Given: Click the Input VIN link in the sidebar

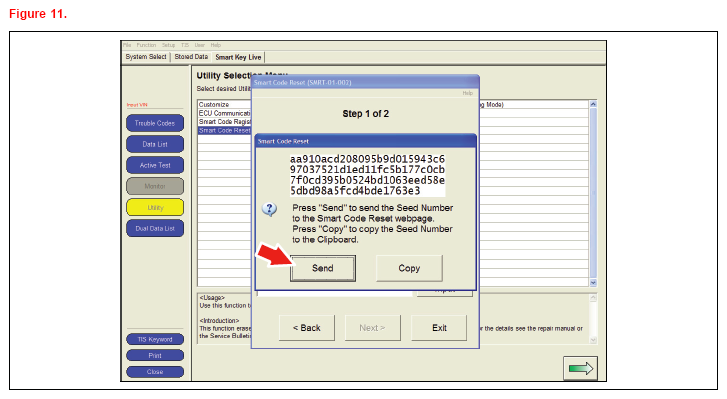Looking at the screenshot, I should (137, 105).
